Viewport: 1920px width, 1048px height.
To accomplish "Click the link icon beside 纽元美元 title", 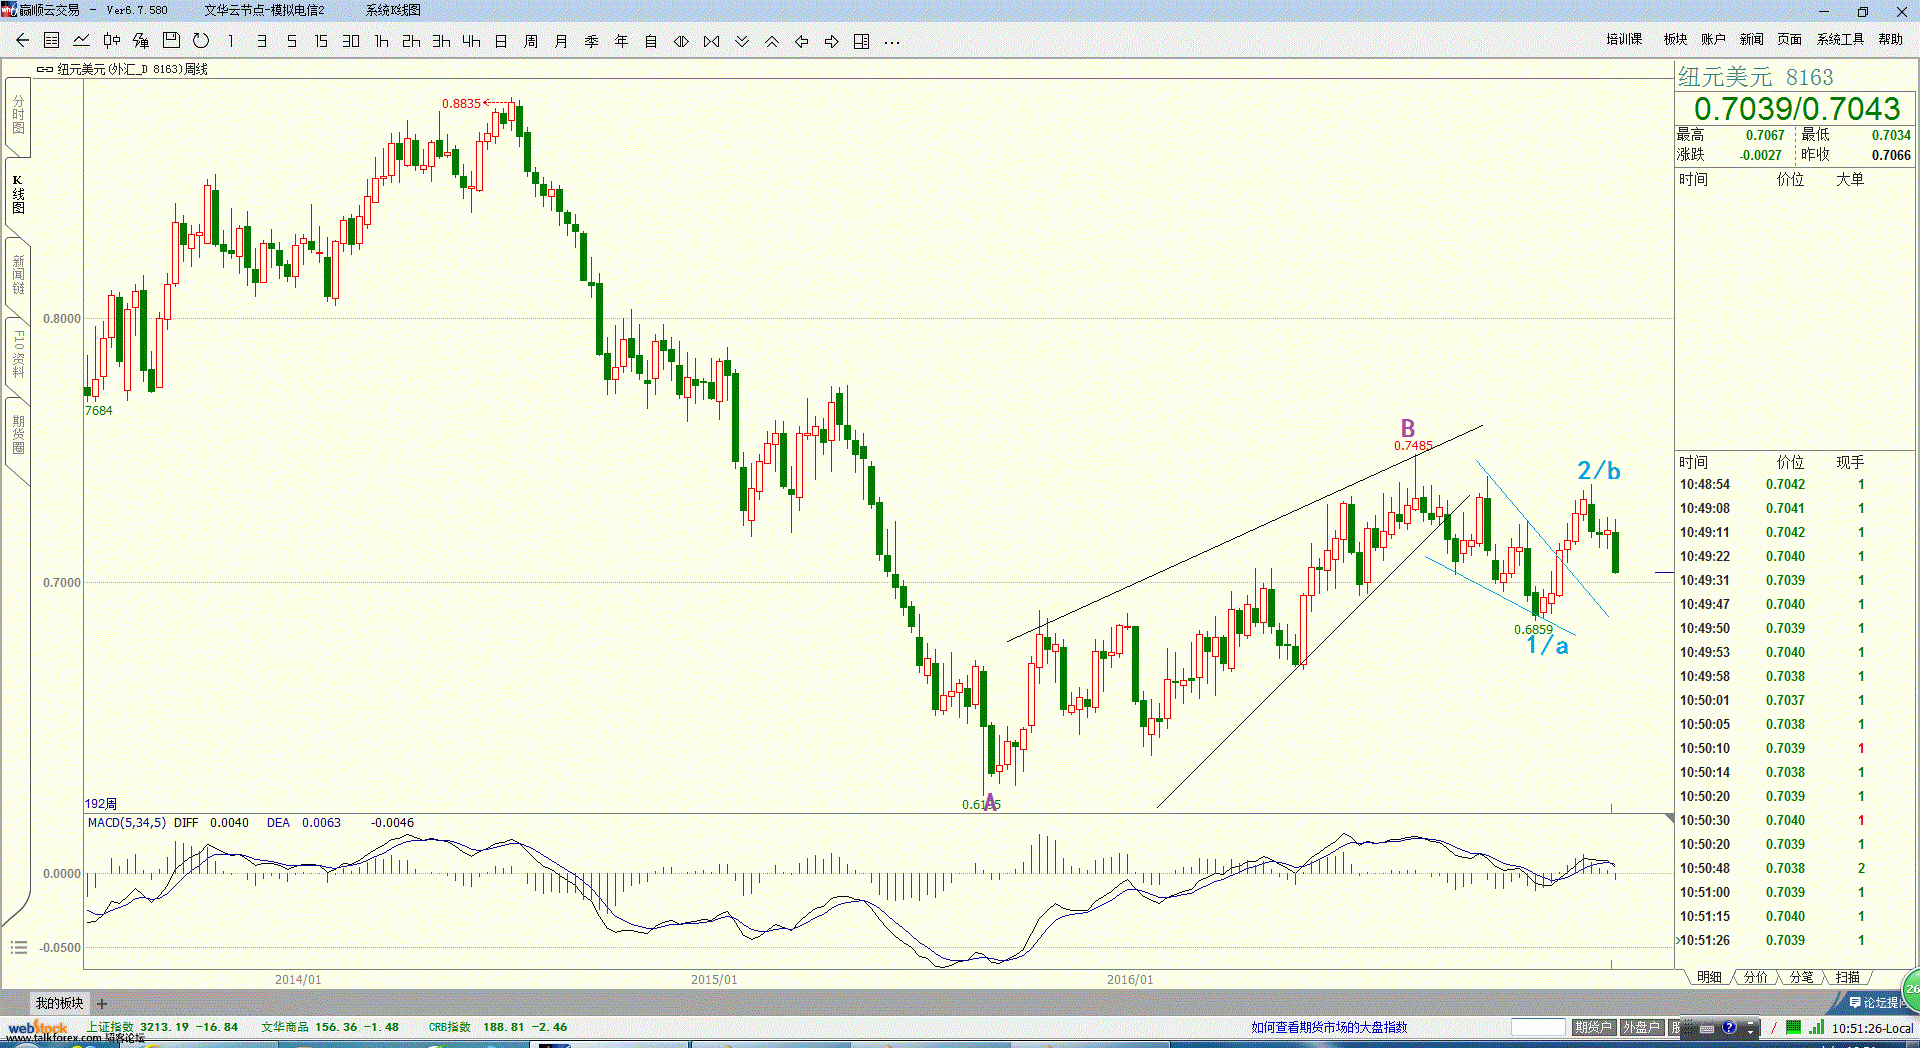I will 45,69.
